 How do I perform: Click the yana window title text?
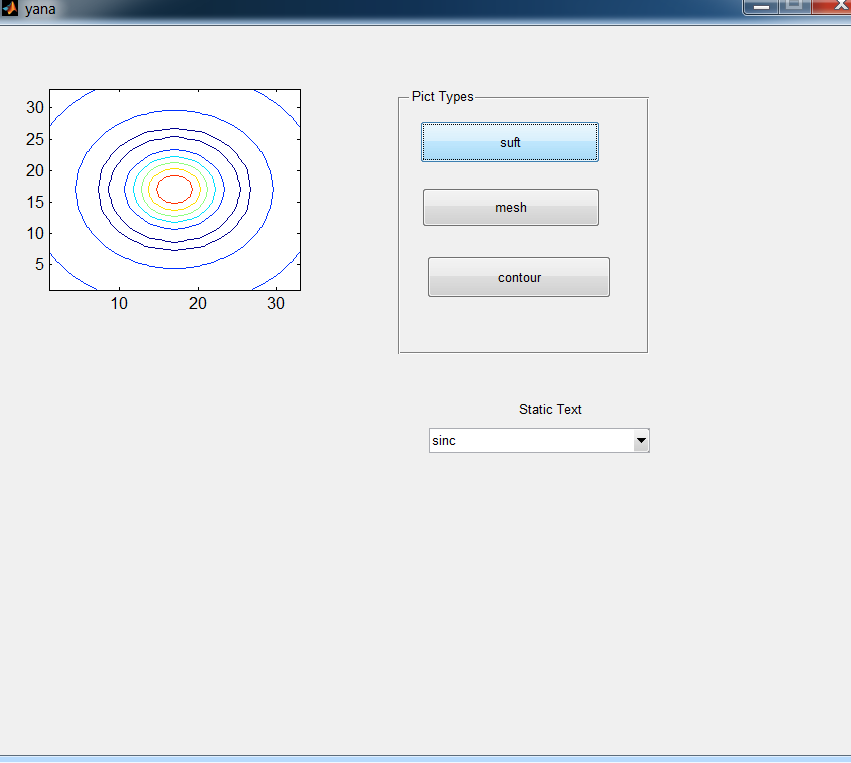pos(40,9)
